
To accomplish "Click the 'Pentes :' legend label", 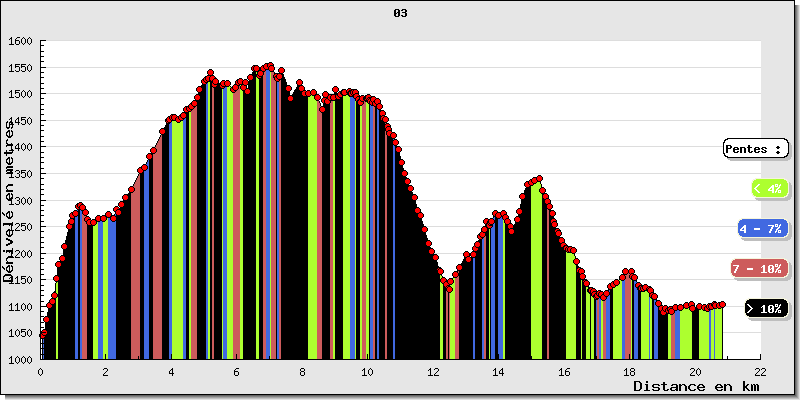I will (x=756, y=149).
